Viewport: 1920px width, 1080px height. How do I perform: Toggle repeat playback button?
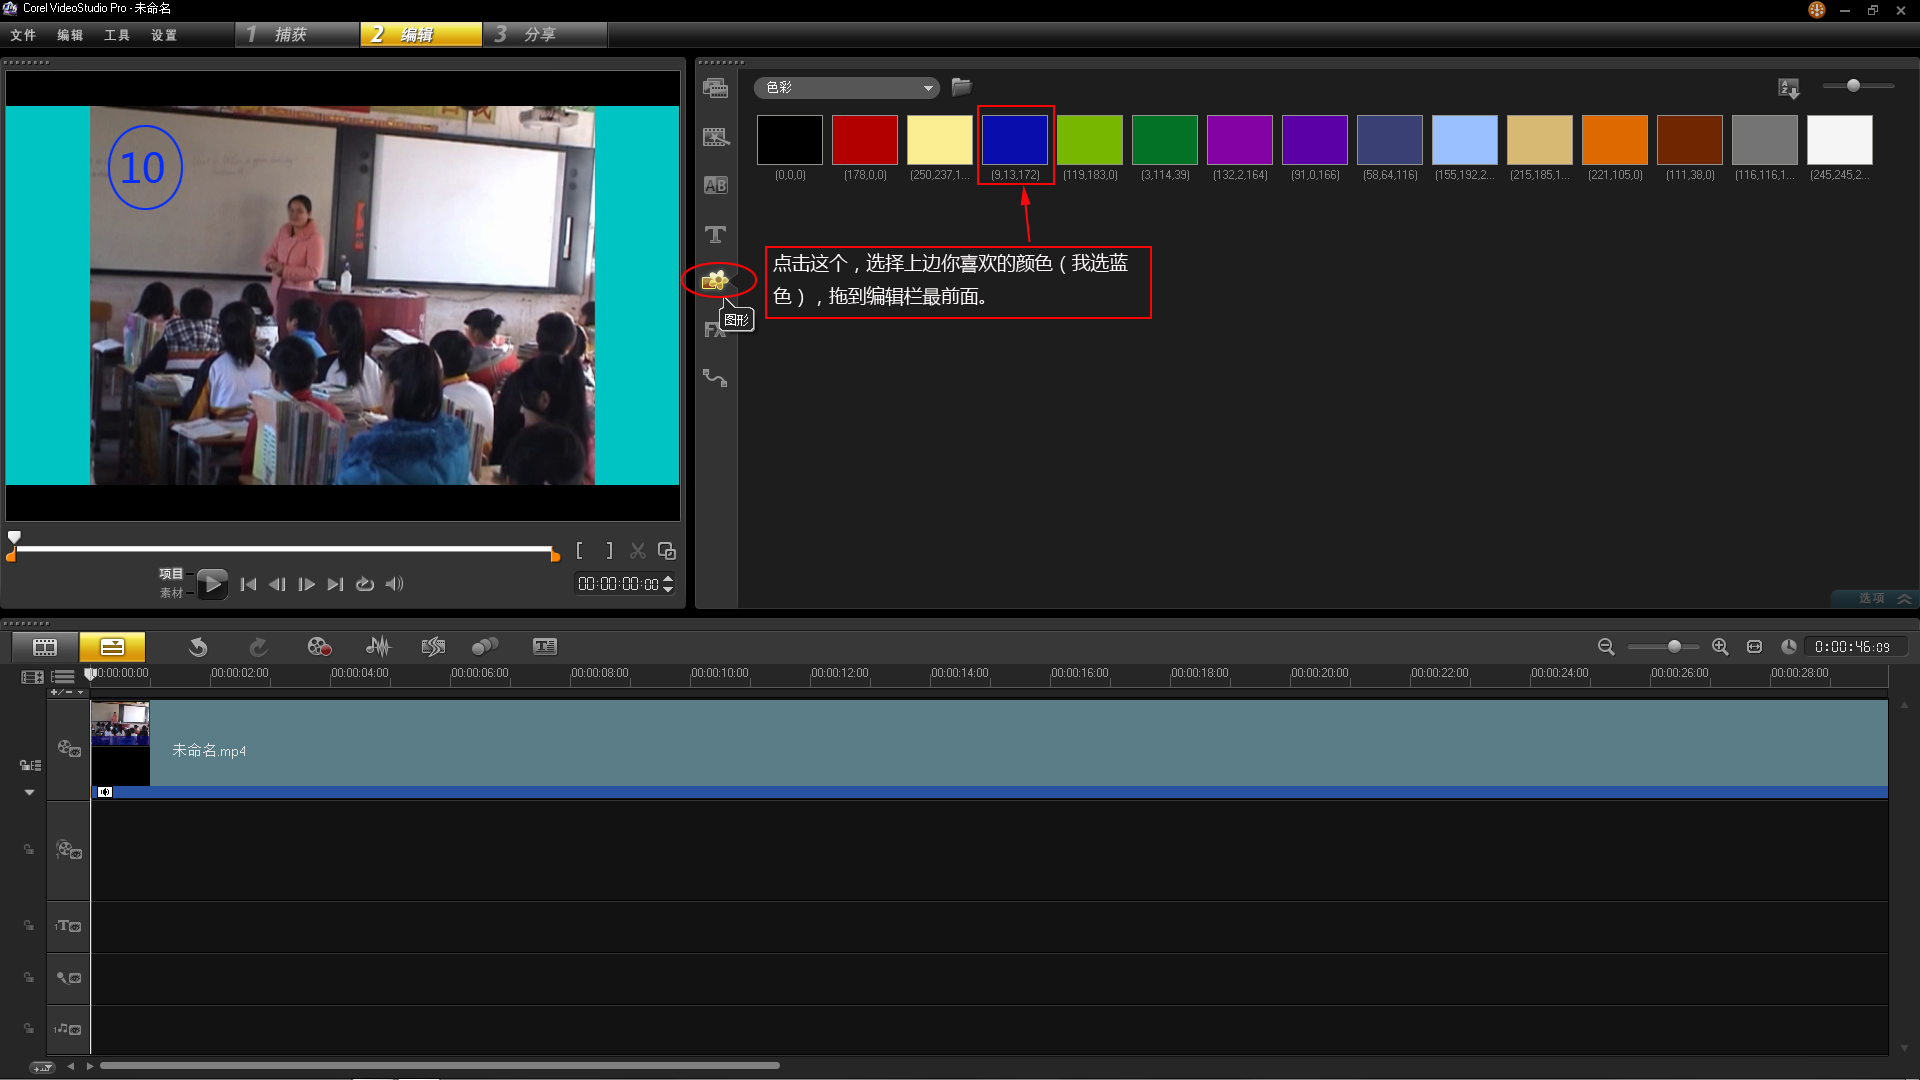click(x=365, y=584)
